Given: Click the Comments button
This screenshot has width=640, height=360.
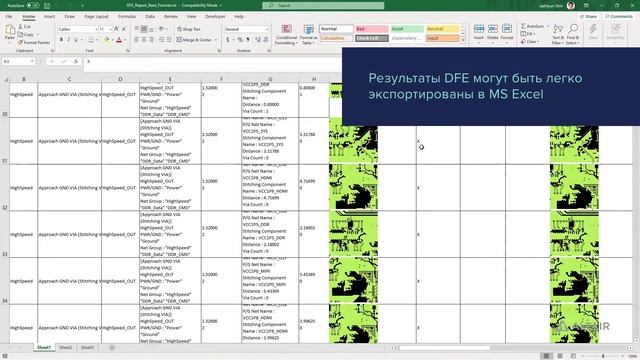Looking at the screenshot, I should tap(618, 17).
